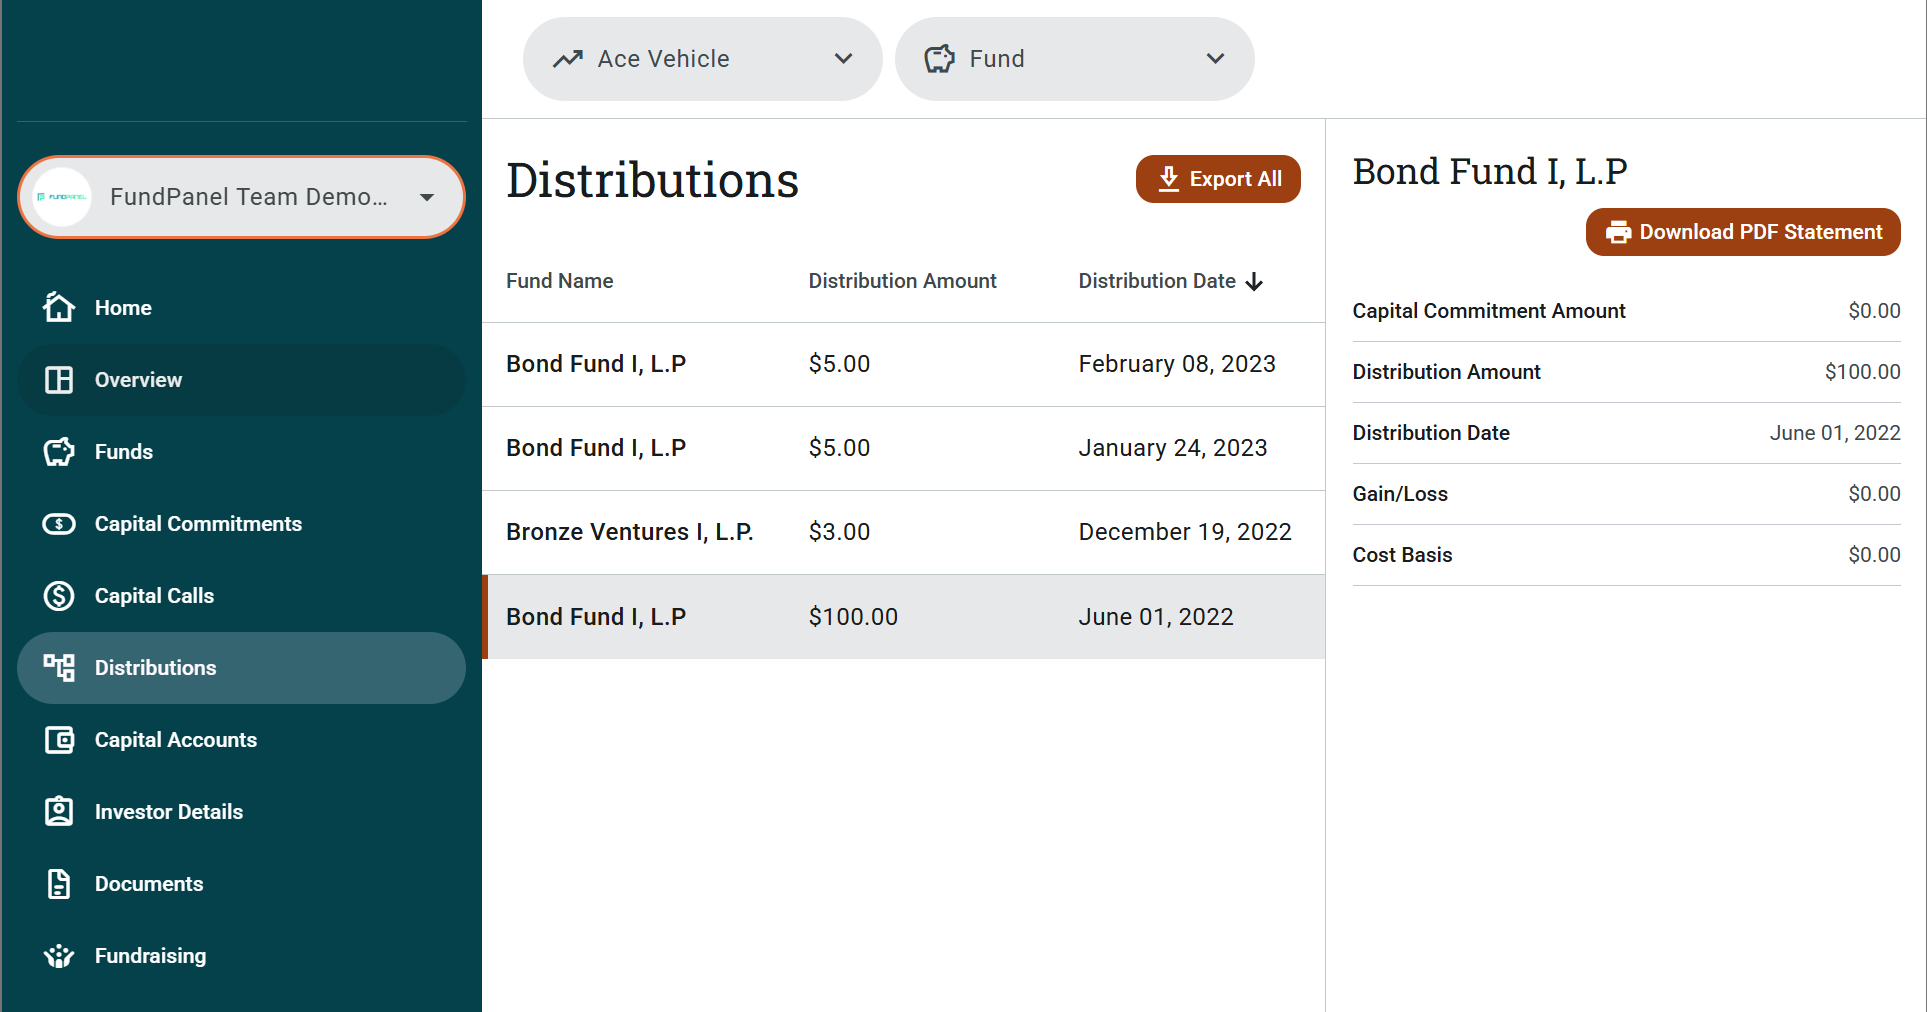Click the Distribution Date June 01, 2022 value in details
Viewport: 1927px width, 1012px height.
coord(1835,433)
